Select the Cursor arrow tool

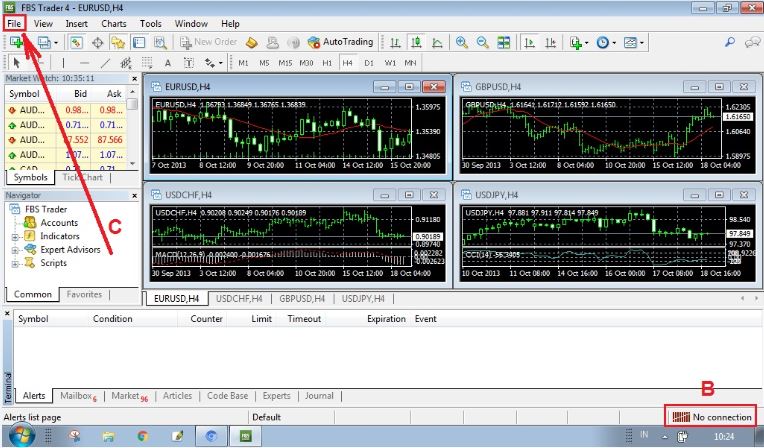point(17,63)
